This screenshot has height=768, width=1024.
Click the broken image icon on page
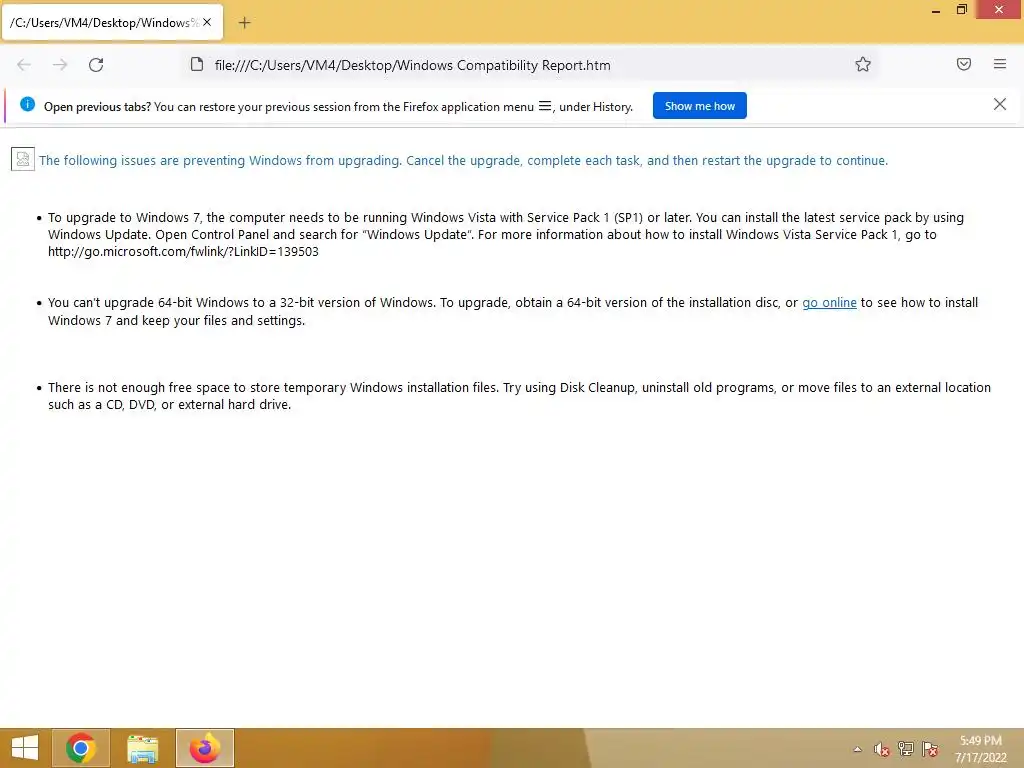pos(23,159)
